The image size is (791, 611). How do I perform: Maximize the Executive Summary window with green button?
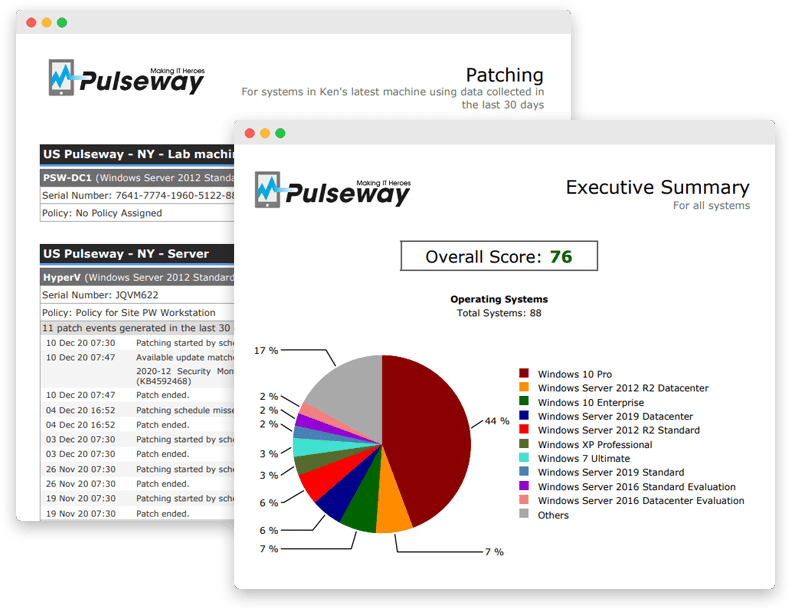point(280,133)
